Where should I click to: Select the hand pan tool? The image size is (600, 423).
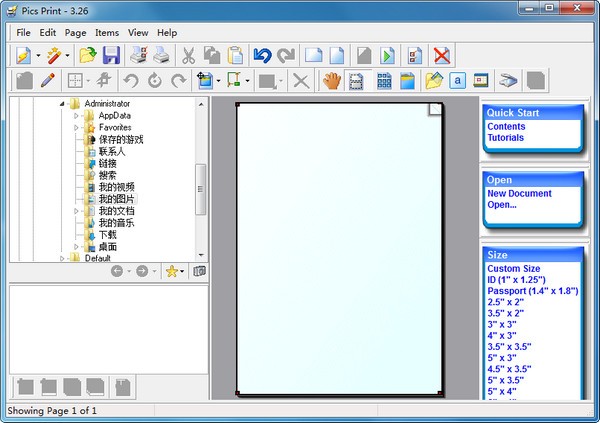(331, 81)
